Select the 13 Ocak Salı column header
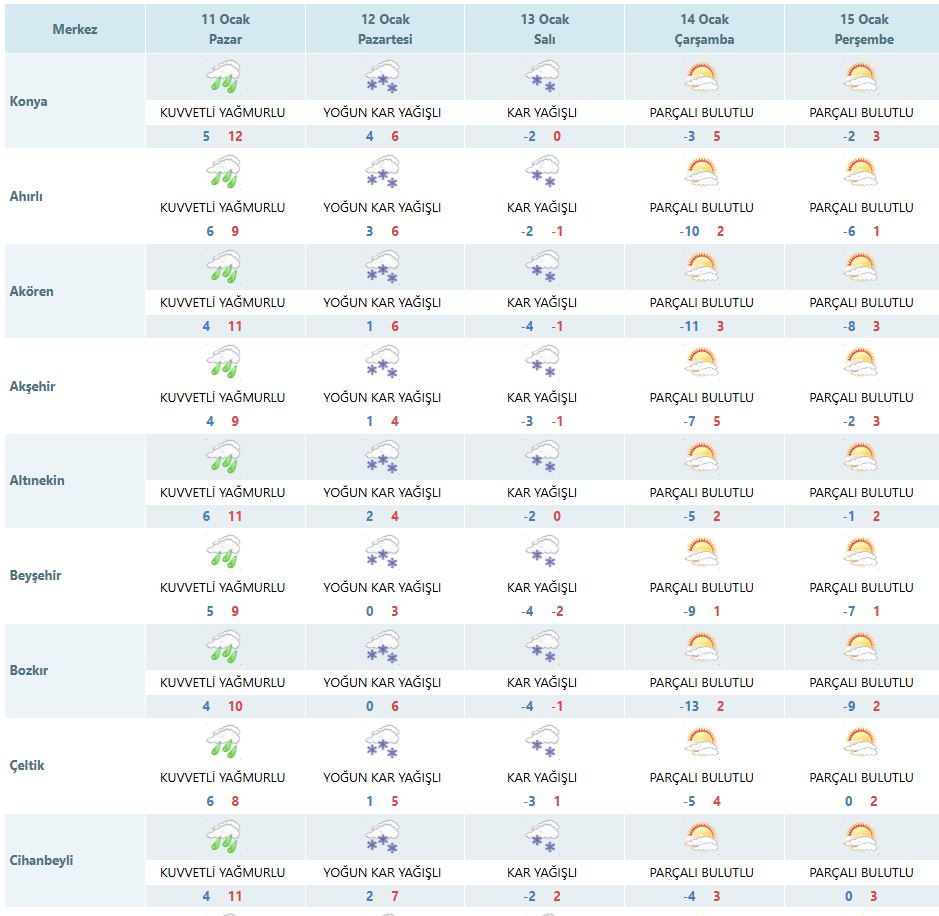The image size is (939, 916). 544,29
